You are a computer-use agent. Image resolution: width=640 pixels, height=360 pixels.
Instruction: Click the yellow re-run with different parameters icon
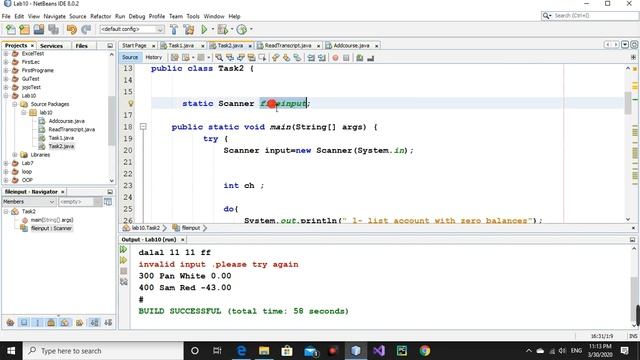click(x=124, y=260)
